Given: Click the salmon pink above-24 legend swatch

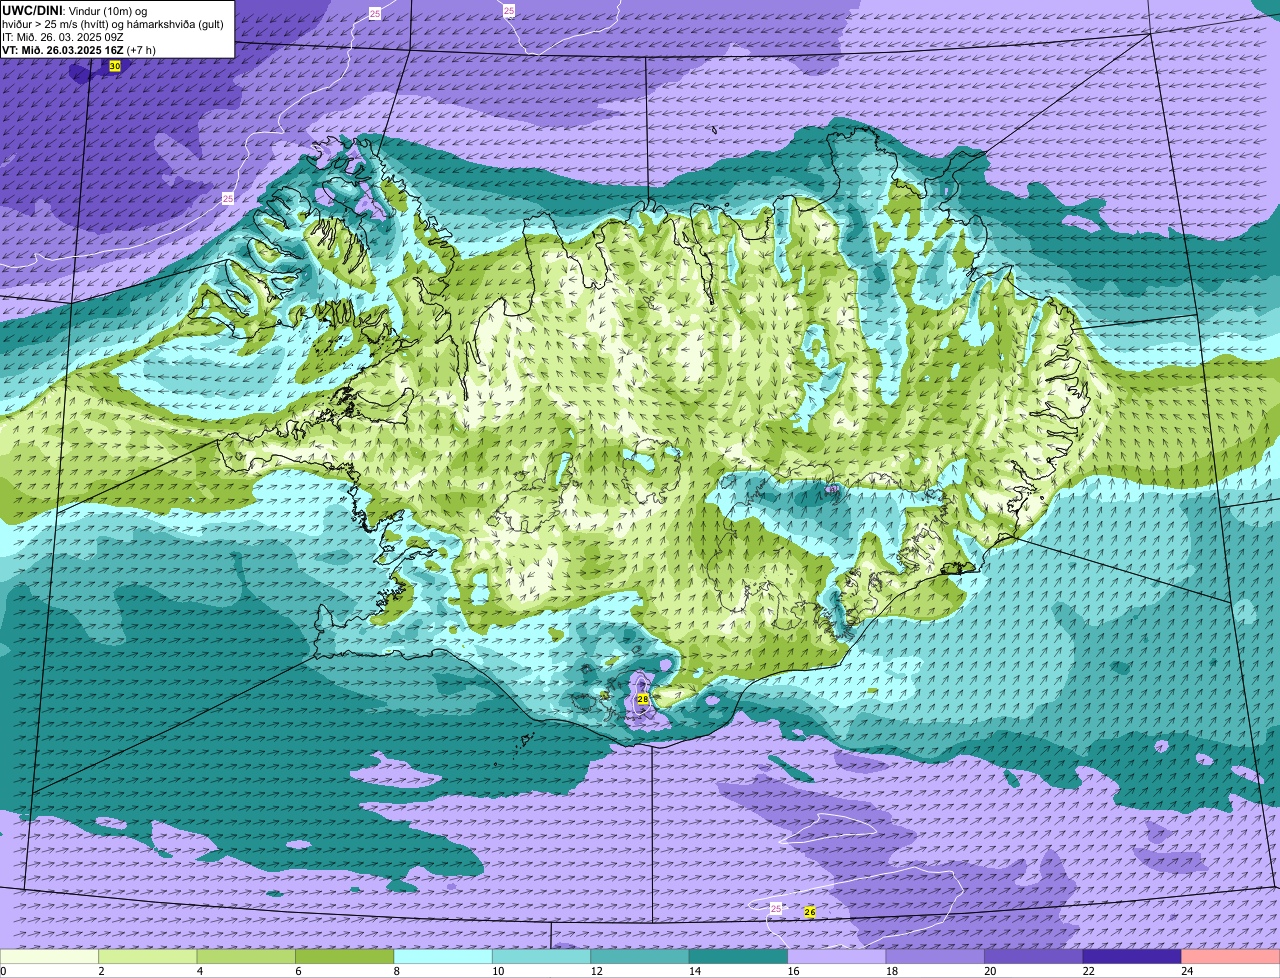Looking at the screenshot, I should click(x=1231, y=957).
